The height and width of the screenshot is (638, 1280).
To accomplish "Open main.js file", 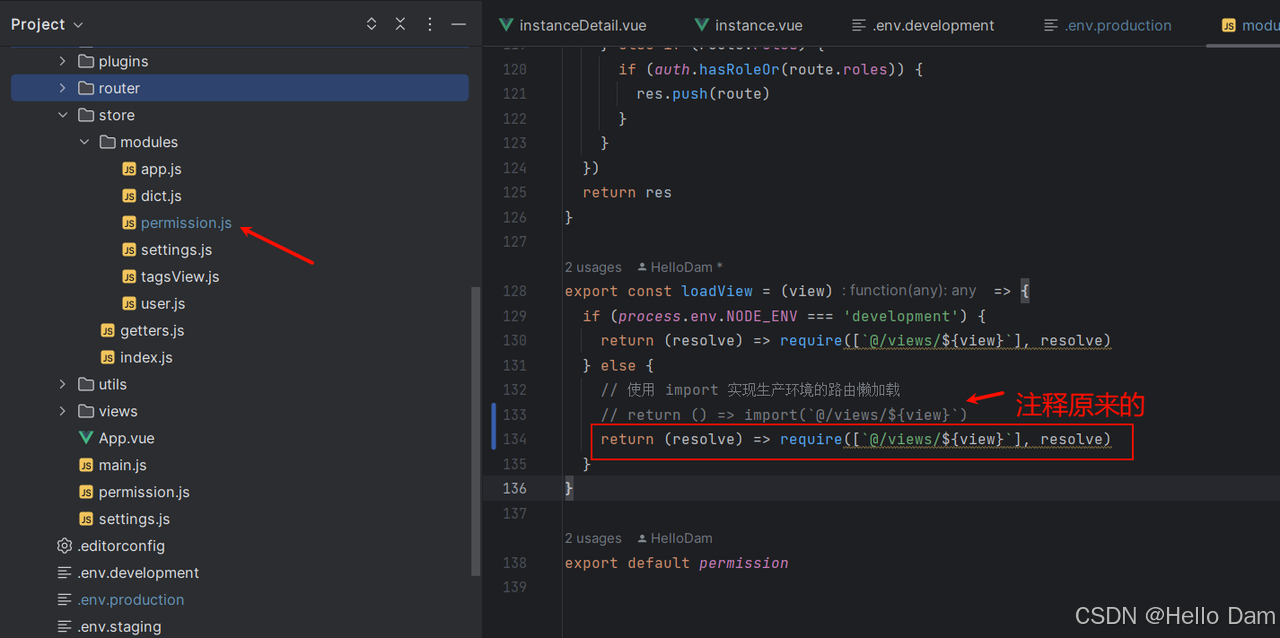I will click(123, 465).
